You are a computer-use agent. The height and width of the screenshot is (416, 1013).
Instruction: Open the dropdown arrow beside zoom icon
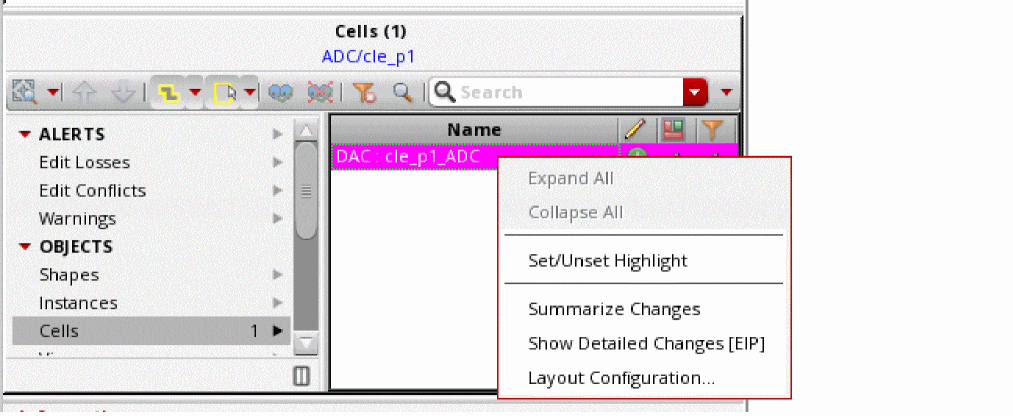pos(53,93)
